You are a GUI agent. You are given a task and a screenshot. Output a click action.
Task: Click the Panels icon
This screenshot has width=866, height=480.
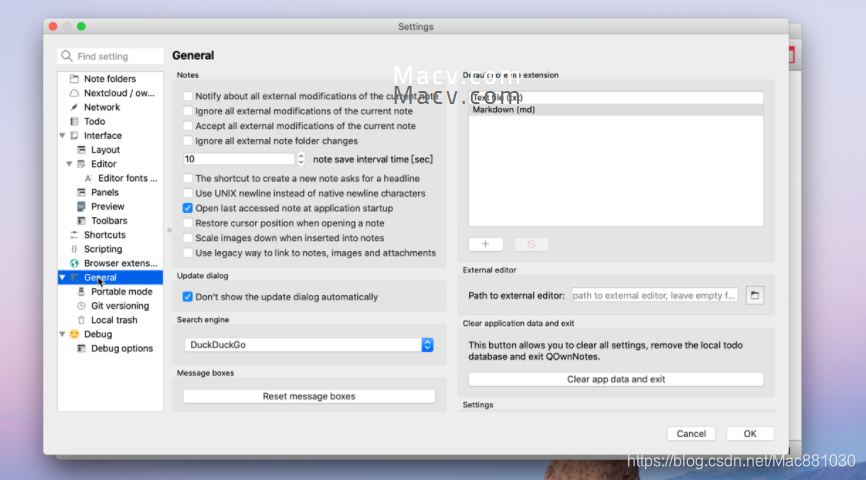coord(81,192)
